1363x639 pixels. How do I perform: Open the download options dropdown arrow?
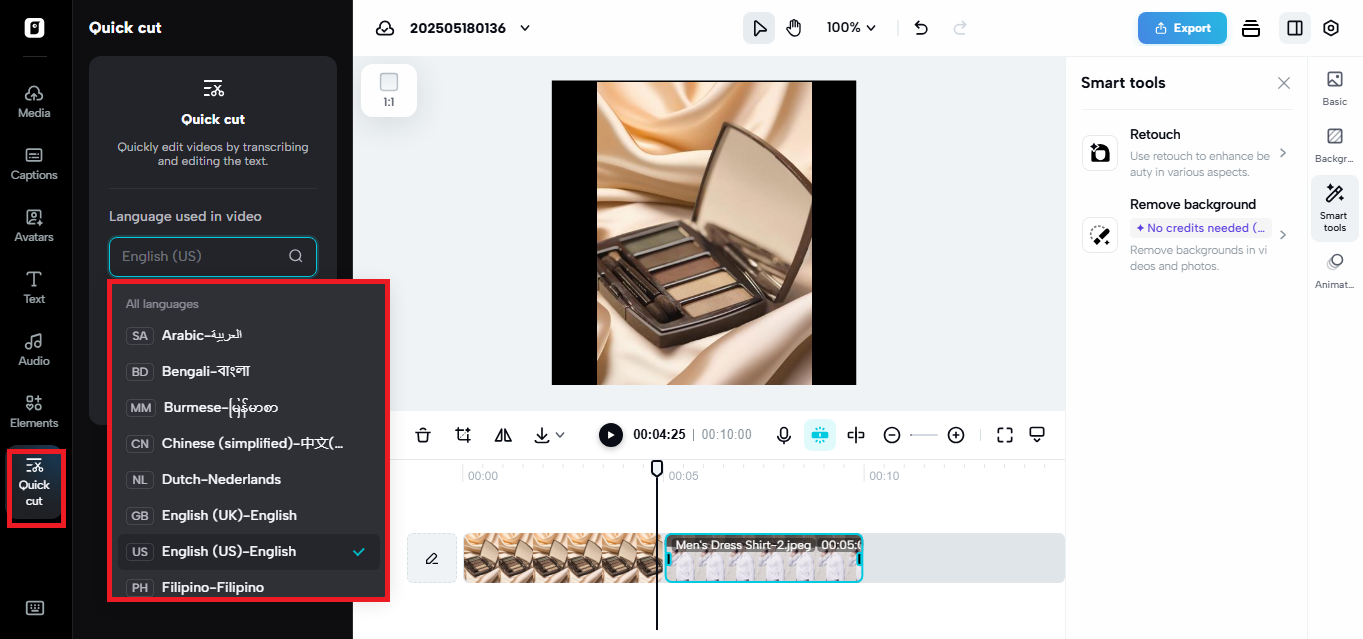pyautogui.click(x=559, y=435)
